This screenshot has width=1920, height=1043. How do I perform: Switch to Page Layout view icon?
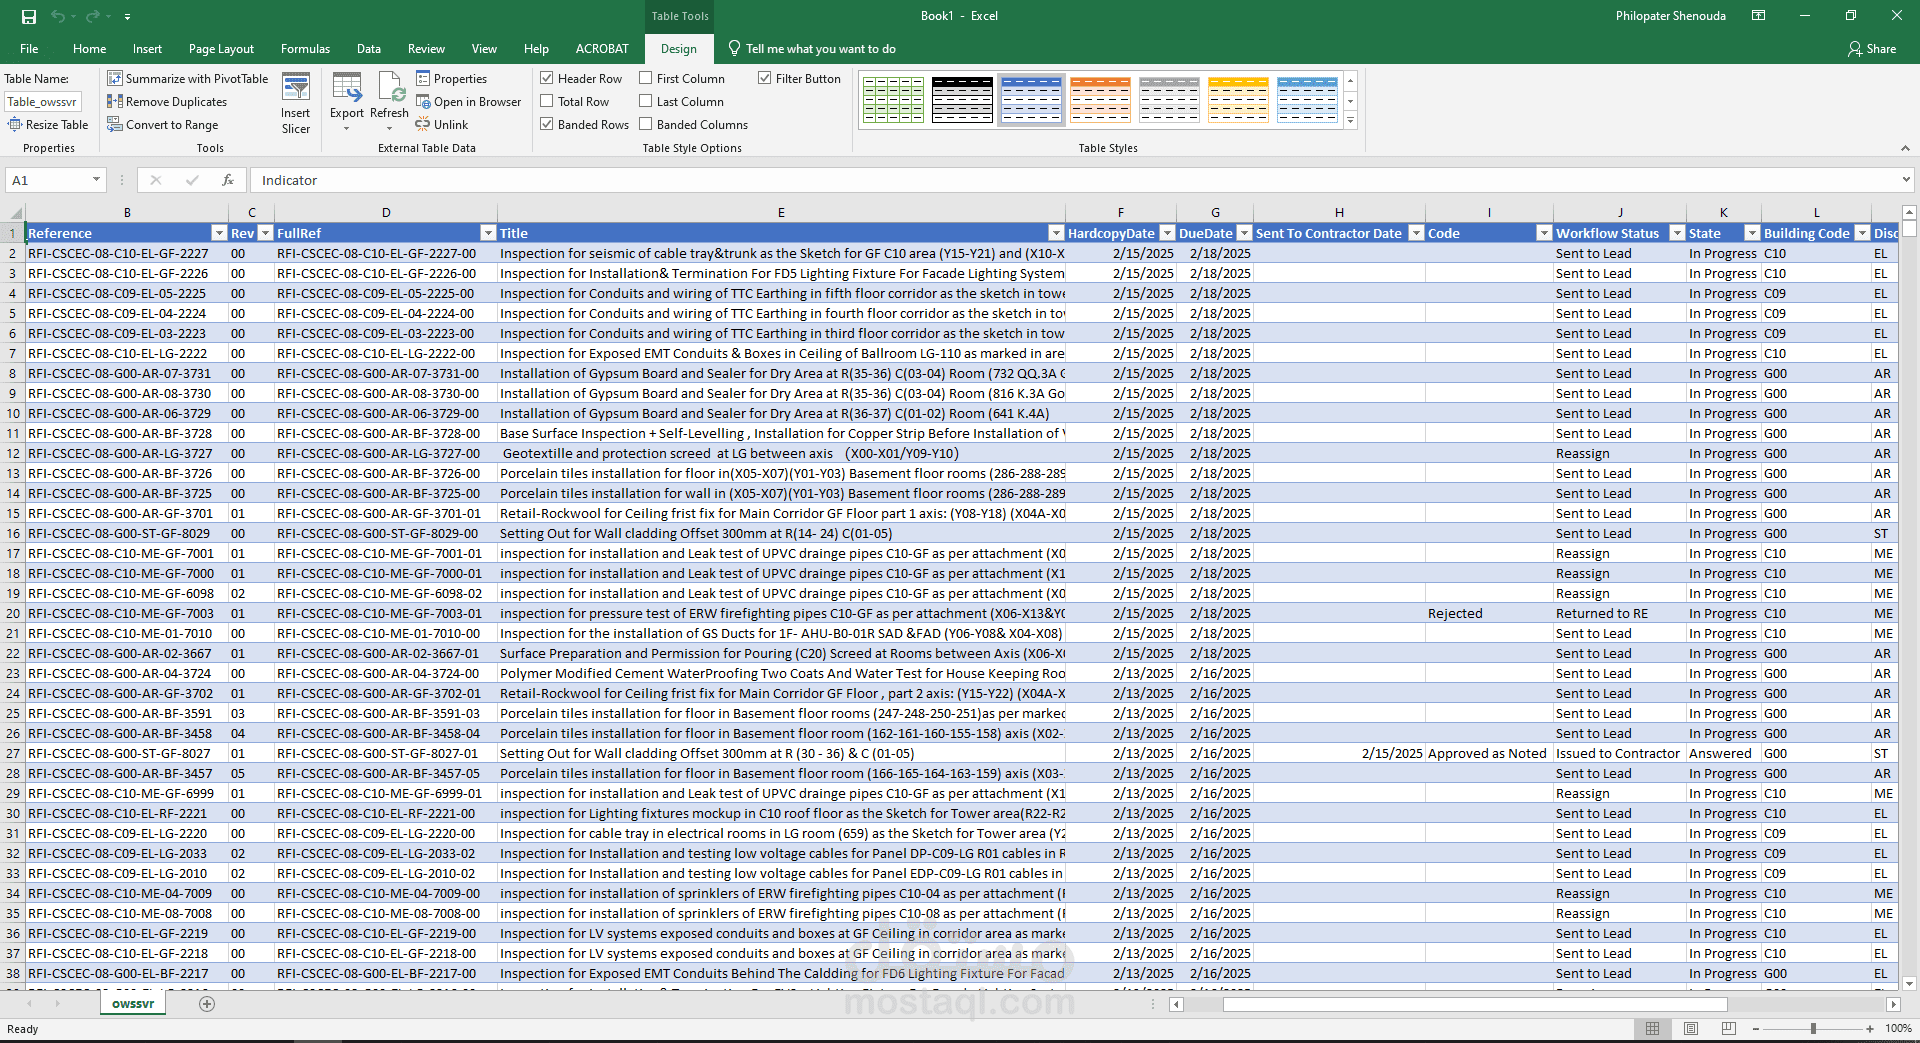[x=1691, y=1028]
